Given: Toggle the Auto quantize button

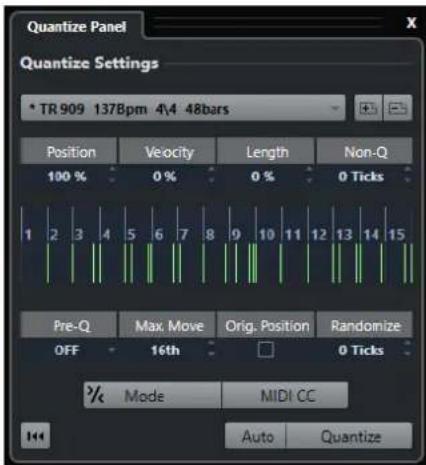Looking at the screenshot, I should [x=256, y=436].
